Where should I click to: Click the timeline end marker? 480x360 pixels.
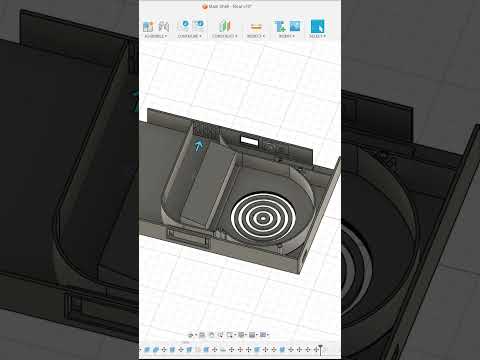pos(320,350)
